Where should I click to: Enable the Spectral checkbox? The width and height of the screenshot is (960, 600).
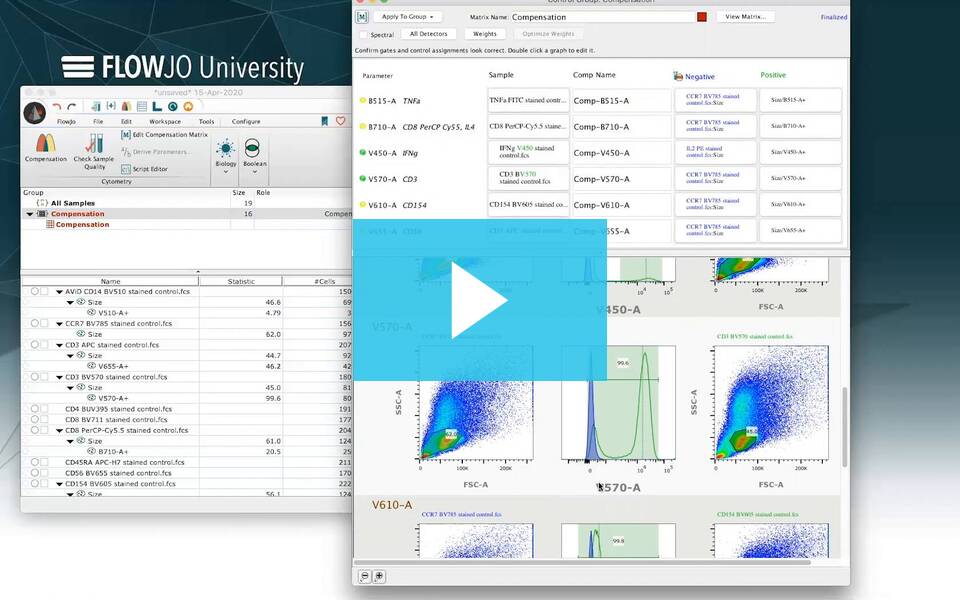pos(364,35)
